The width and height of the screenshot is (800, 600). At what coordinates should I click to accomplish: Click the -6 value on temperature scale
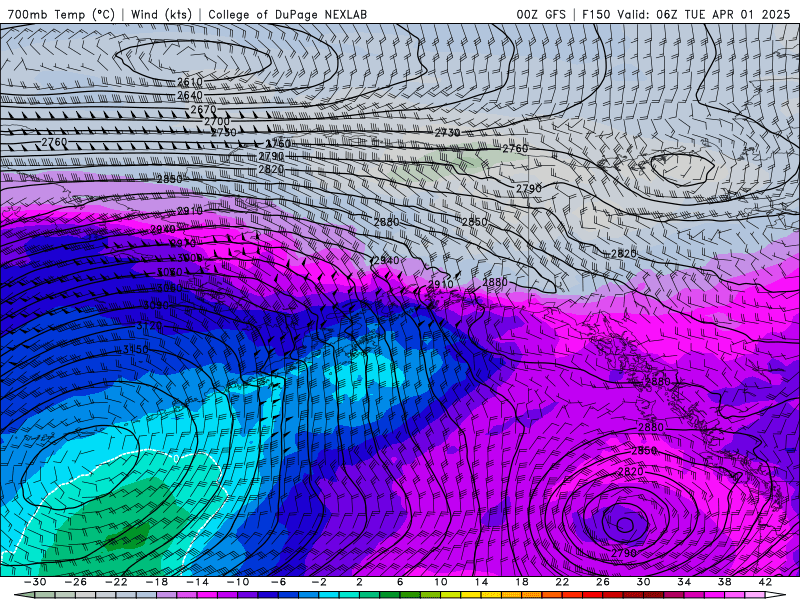[x=279, y=582]
